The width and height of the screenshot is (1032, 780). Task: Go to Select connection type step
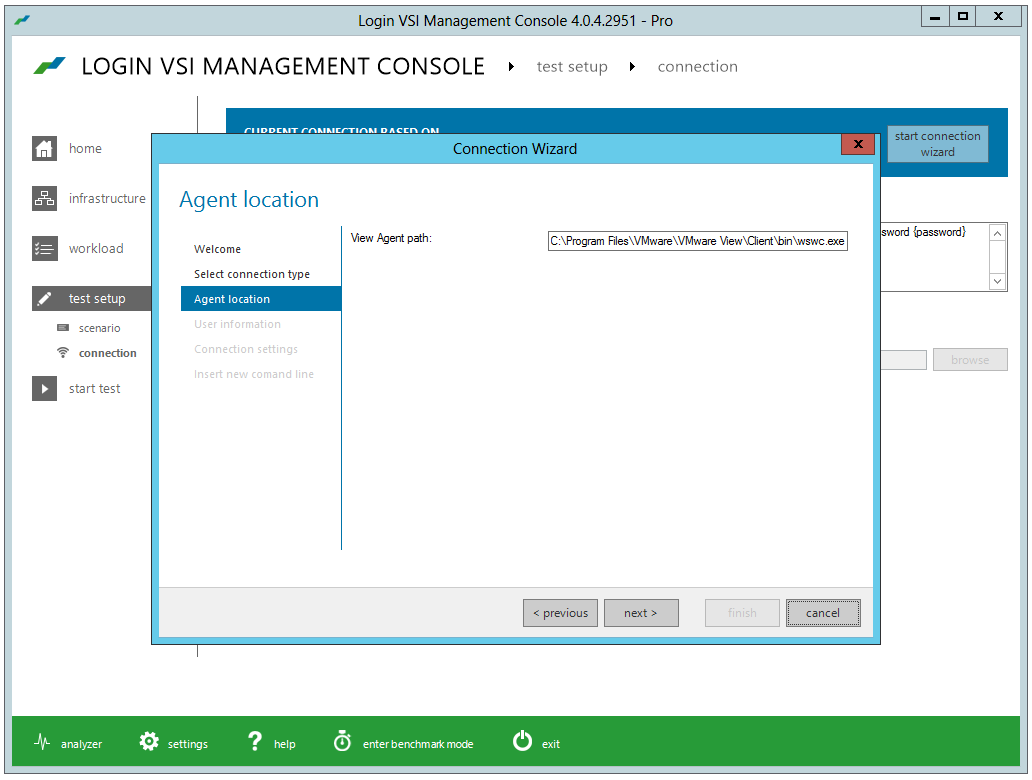tap(251, 274)
